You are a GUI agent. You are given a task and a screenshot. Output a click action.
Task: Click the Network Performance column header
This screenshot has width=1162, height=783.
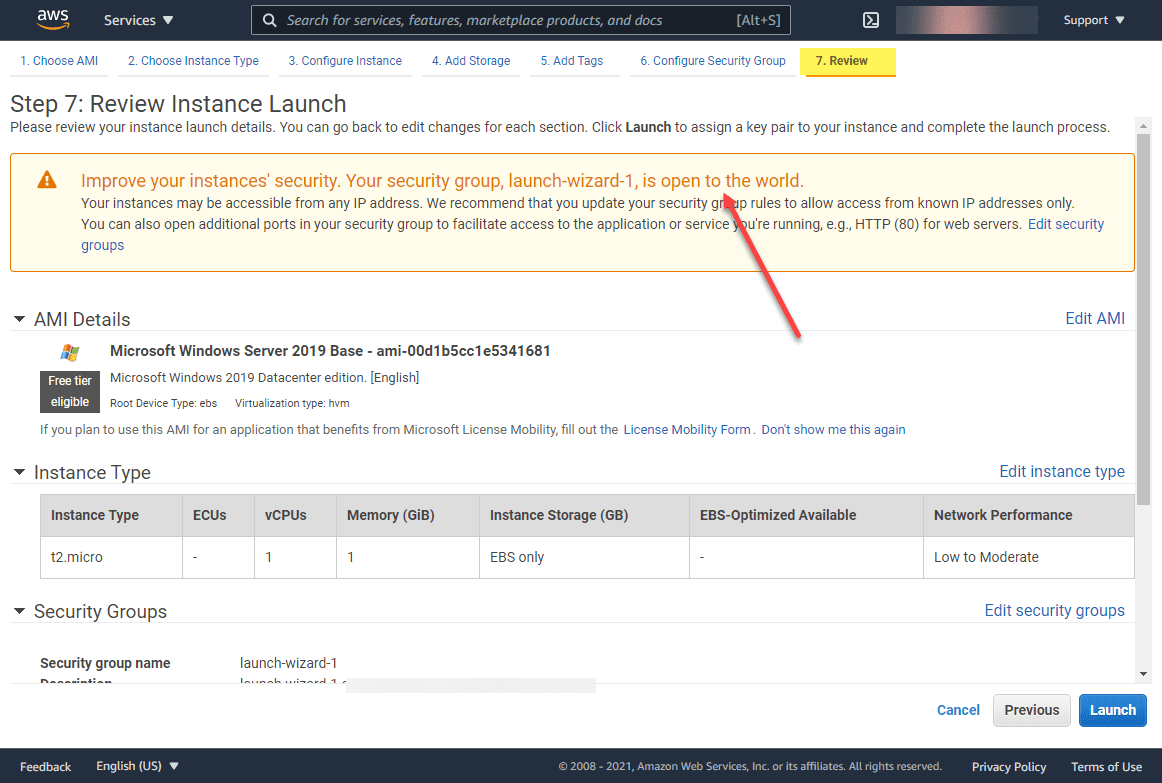(1029, 516)
